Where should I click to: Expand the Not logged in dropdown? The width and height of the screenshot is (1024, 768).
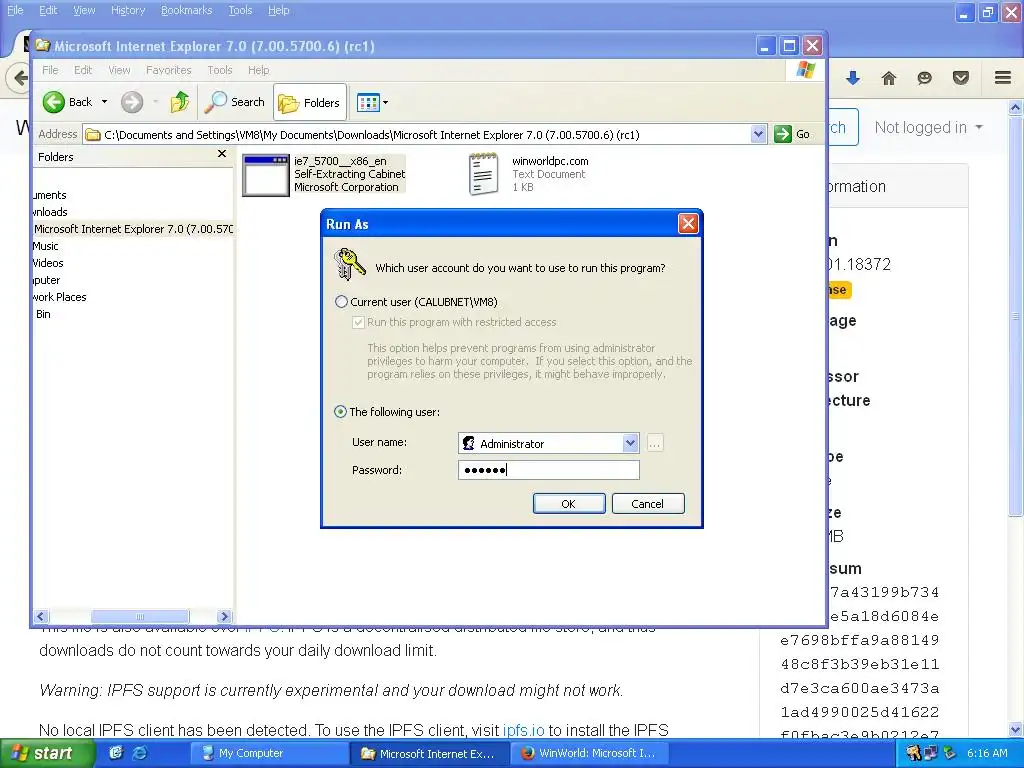tap(928, 127)
